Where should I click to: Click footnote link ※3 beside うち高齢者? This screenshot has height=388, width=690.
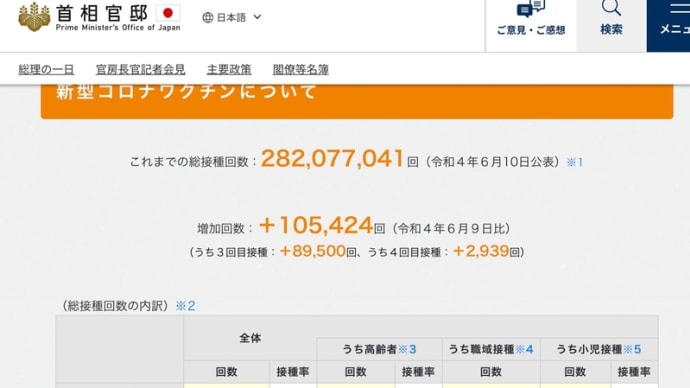click(407, 349)
